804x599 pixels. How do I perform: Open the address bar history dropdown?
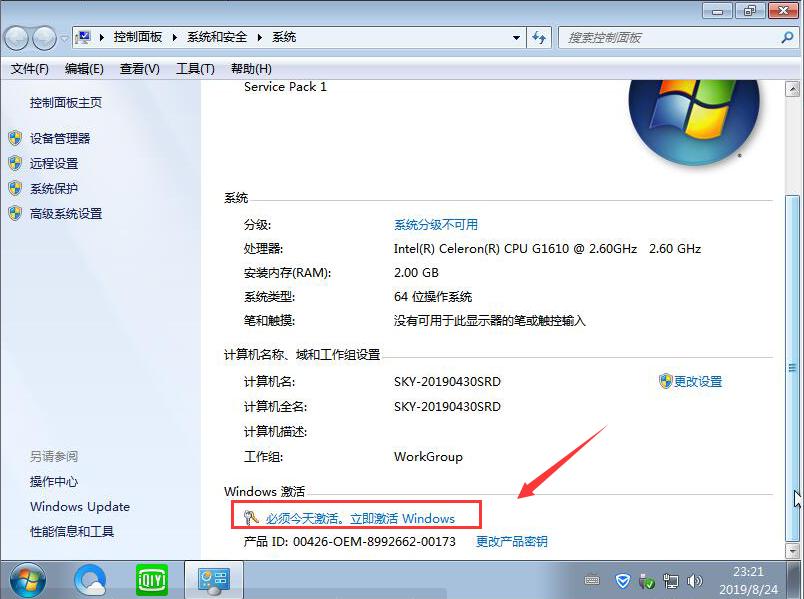coord(516,37)
